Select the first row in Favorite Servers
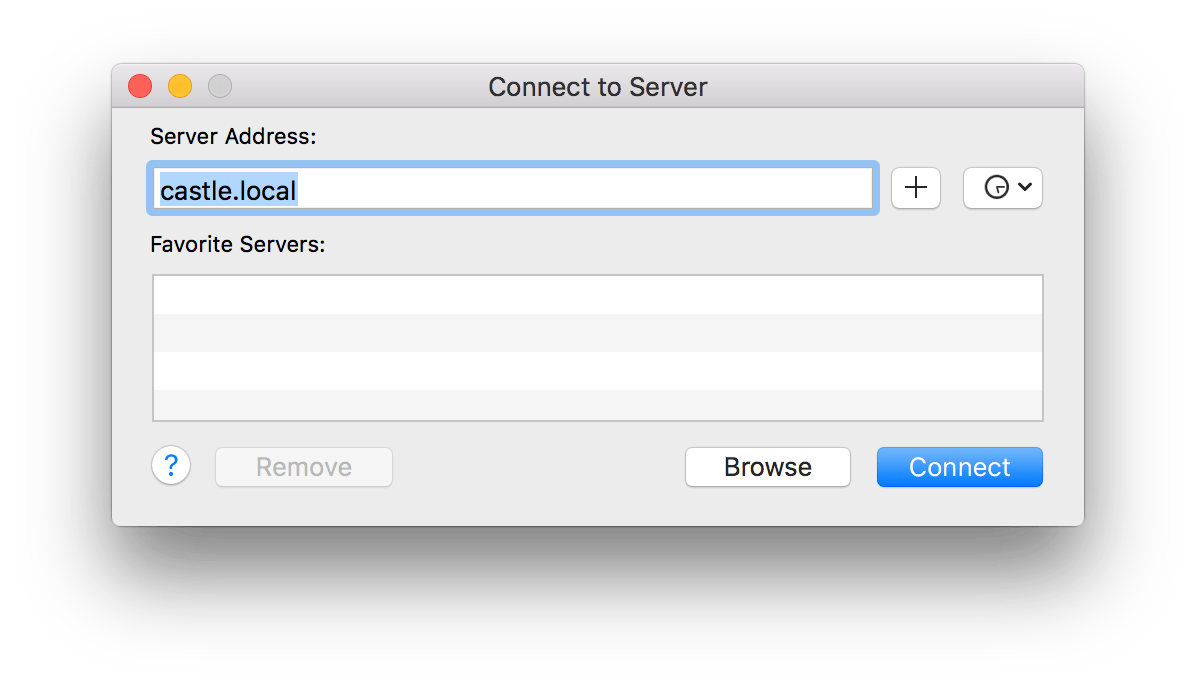Image resolution: width=1196 pixels, height=686 pixels. [x=597, y=295]
